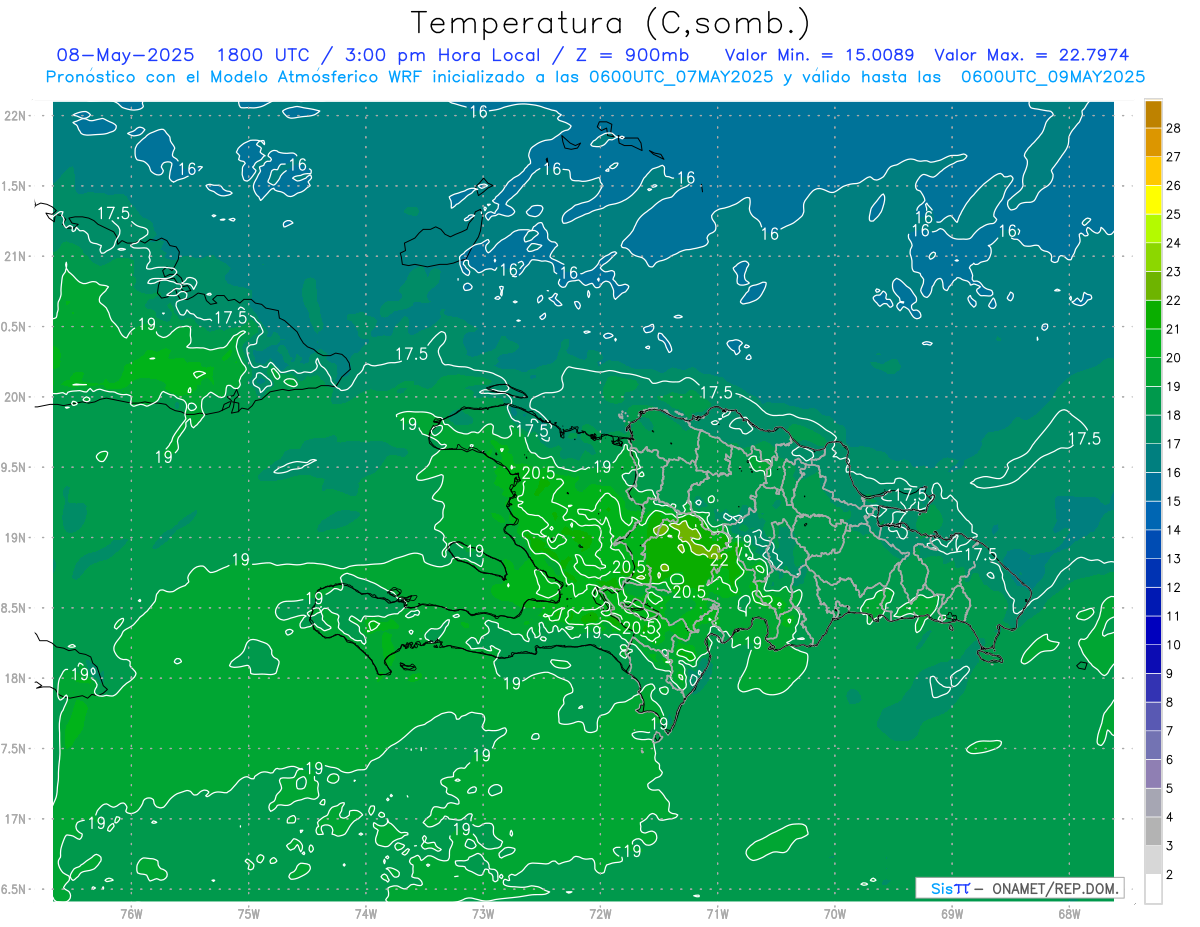Click the '75W' longitude axis label
This screenshot has width=1200, height=927.
point(249,914)
